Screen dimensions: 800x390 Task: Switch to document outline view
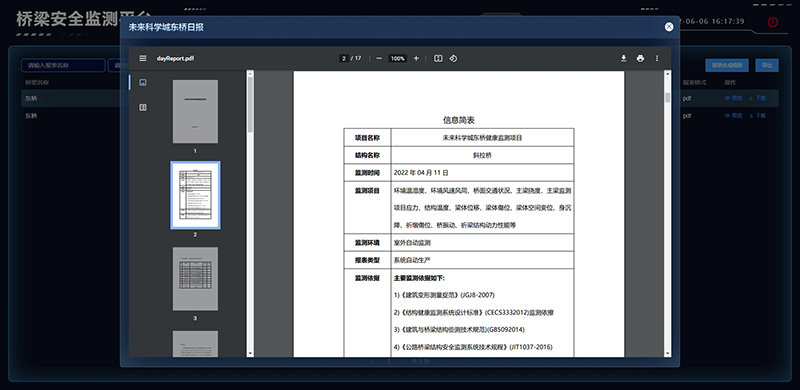[143, 107]
